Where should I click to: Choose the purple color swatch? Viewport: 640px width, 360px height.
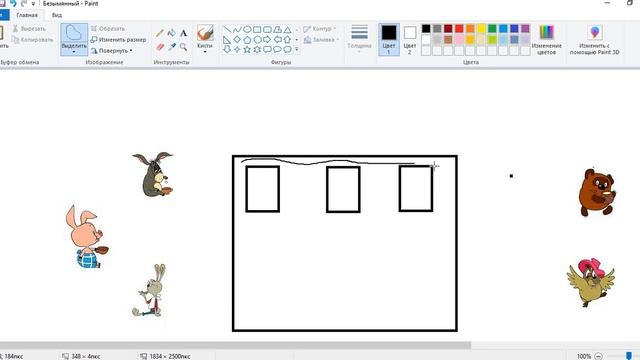point(525,29)
